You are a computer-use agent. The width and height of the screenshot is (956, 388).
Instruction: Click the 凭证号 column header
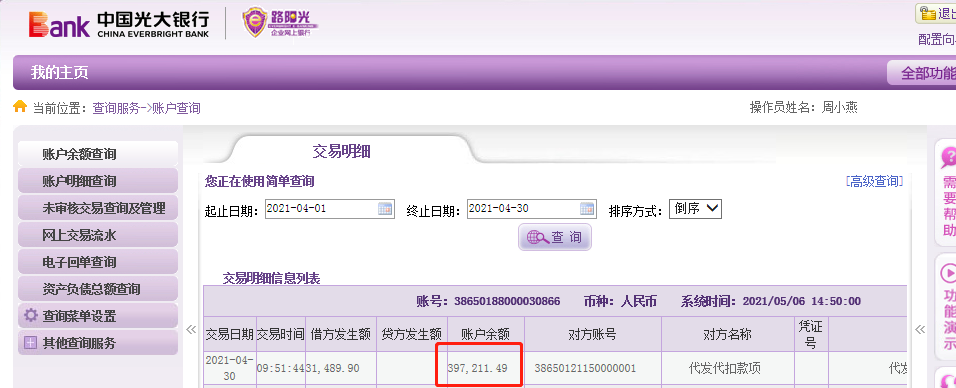(x=811, y=334)
